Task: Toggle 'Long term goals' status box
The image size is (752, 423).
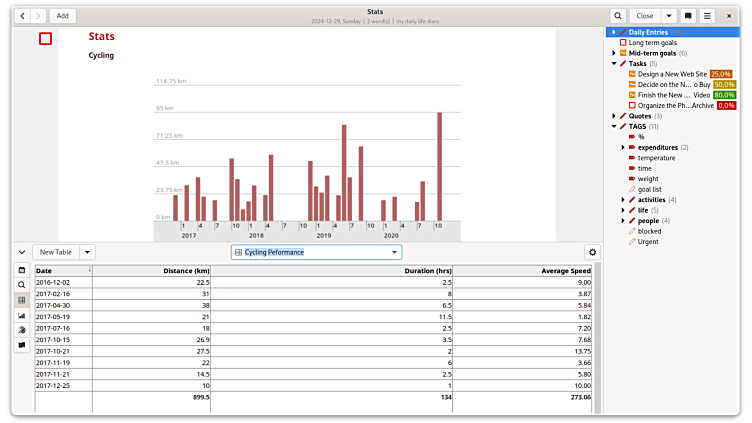Action: pos(623,43)
